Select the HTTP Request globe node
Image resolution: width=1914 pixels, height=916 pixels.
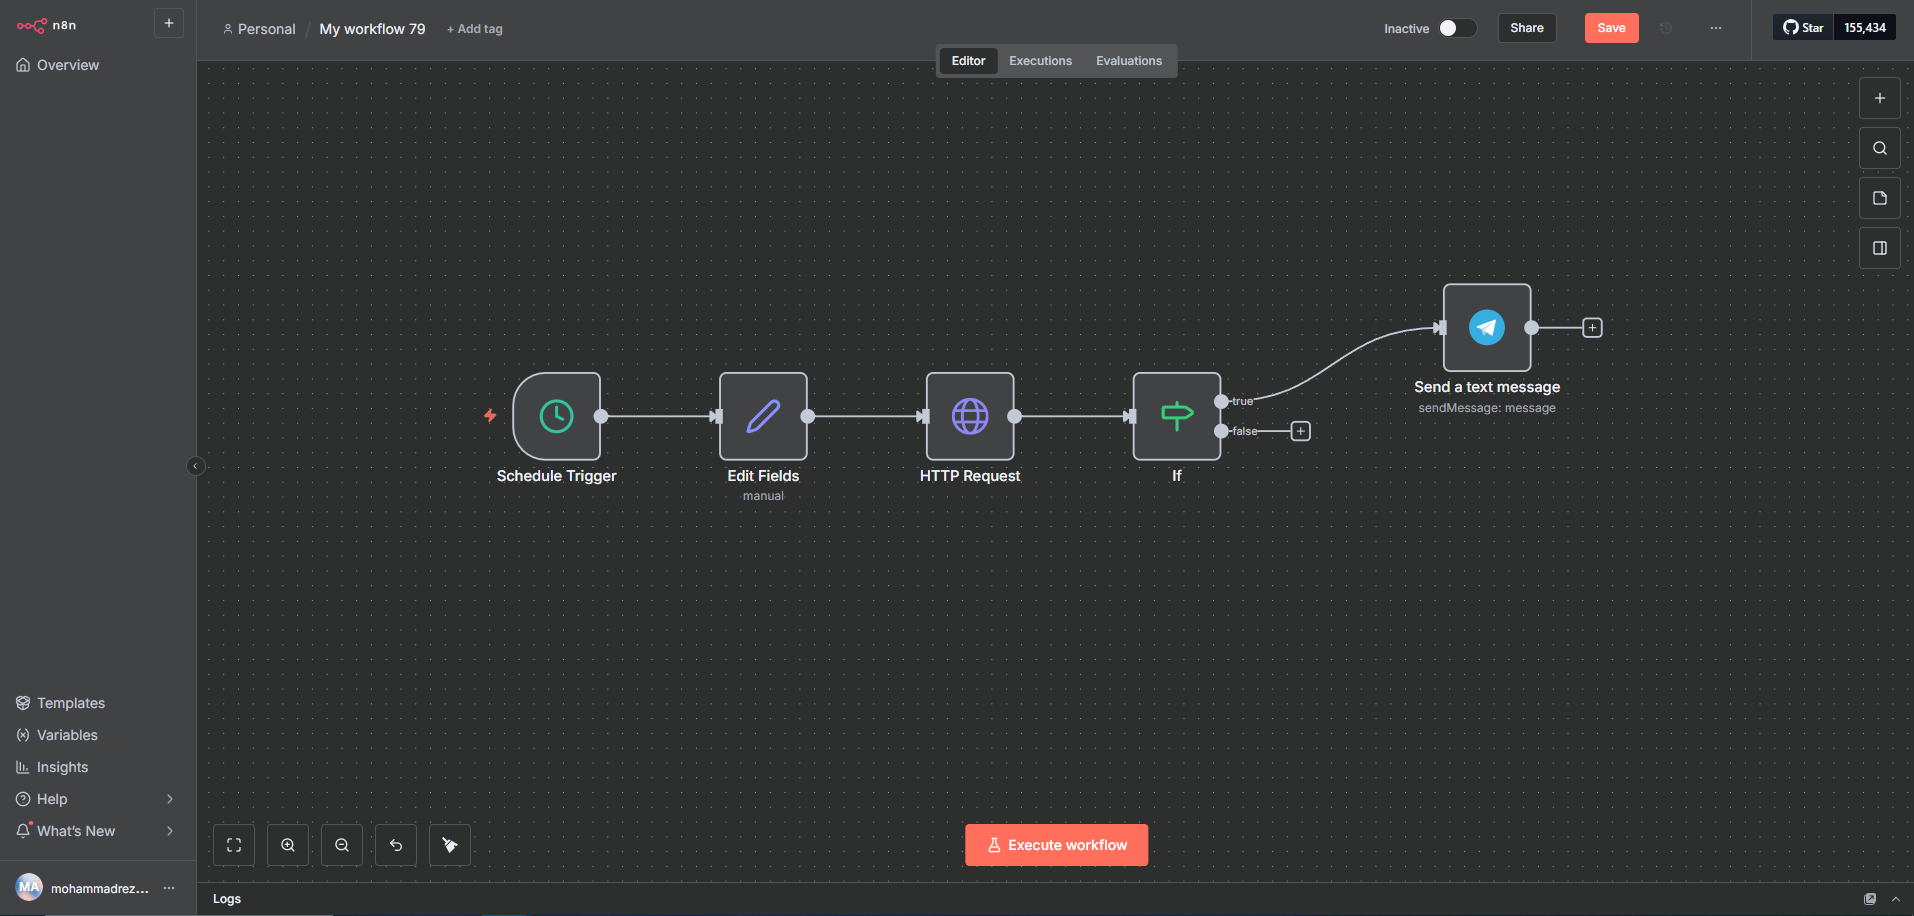(969, 416)
